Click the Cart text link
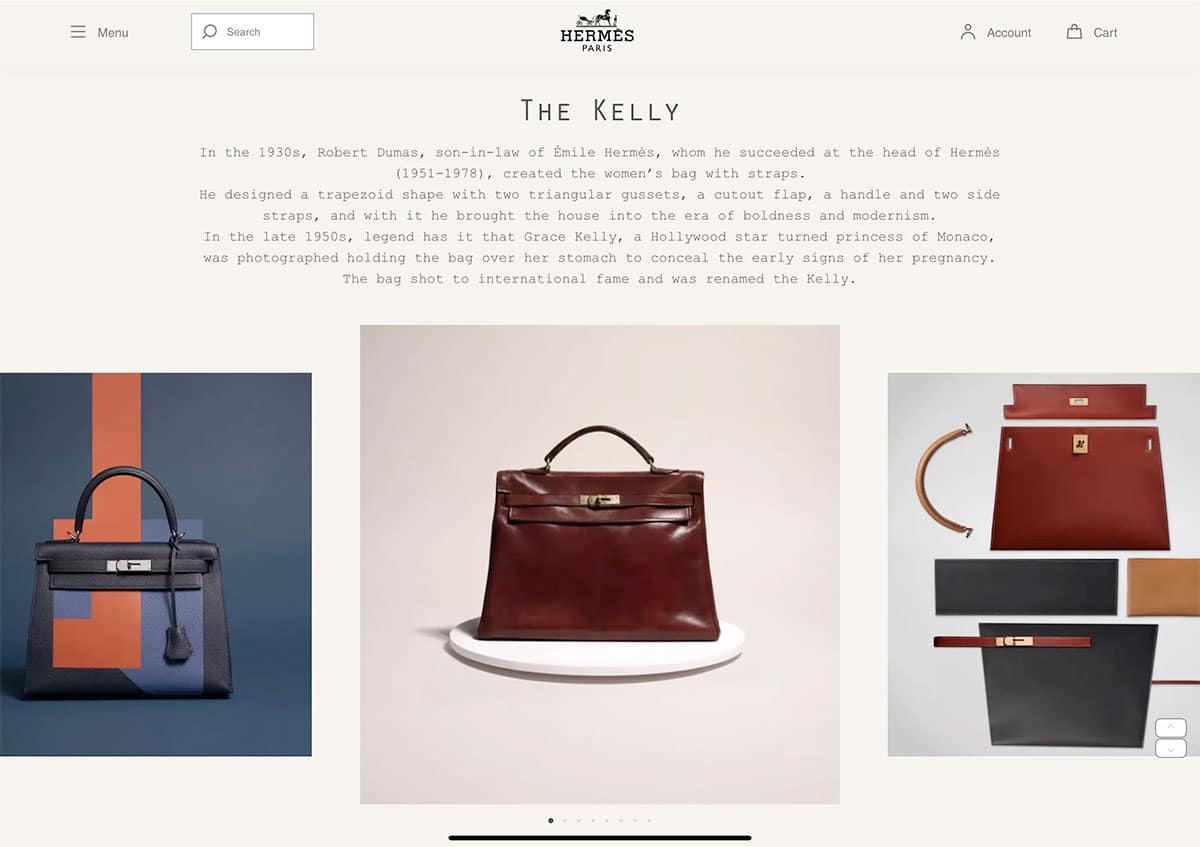 [1105, 33]
